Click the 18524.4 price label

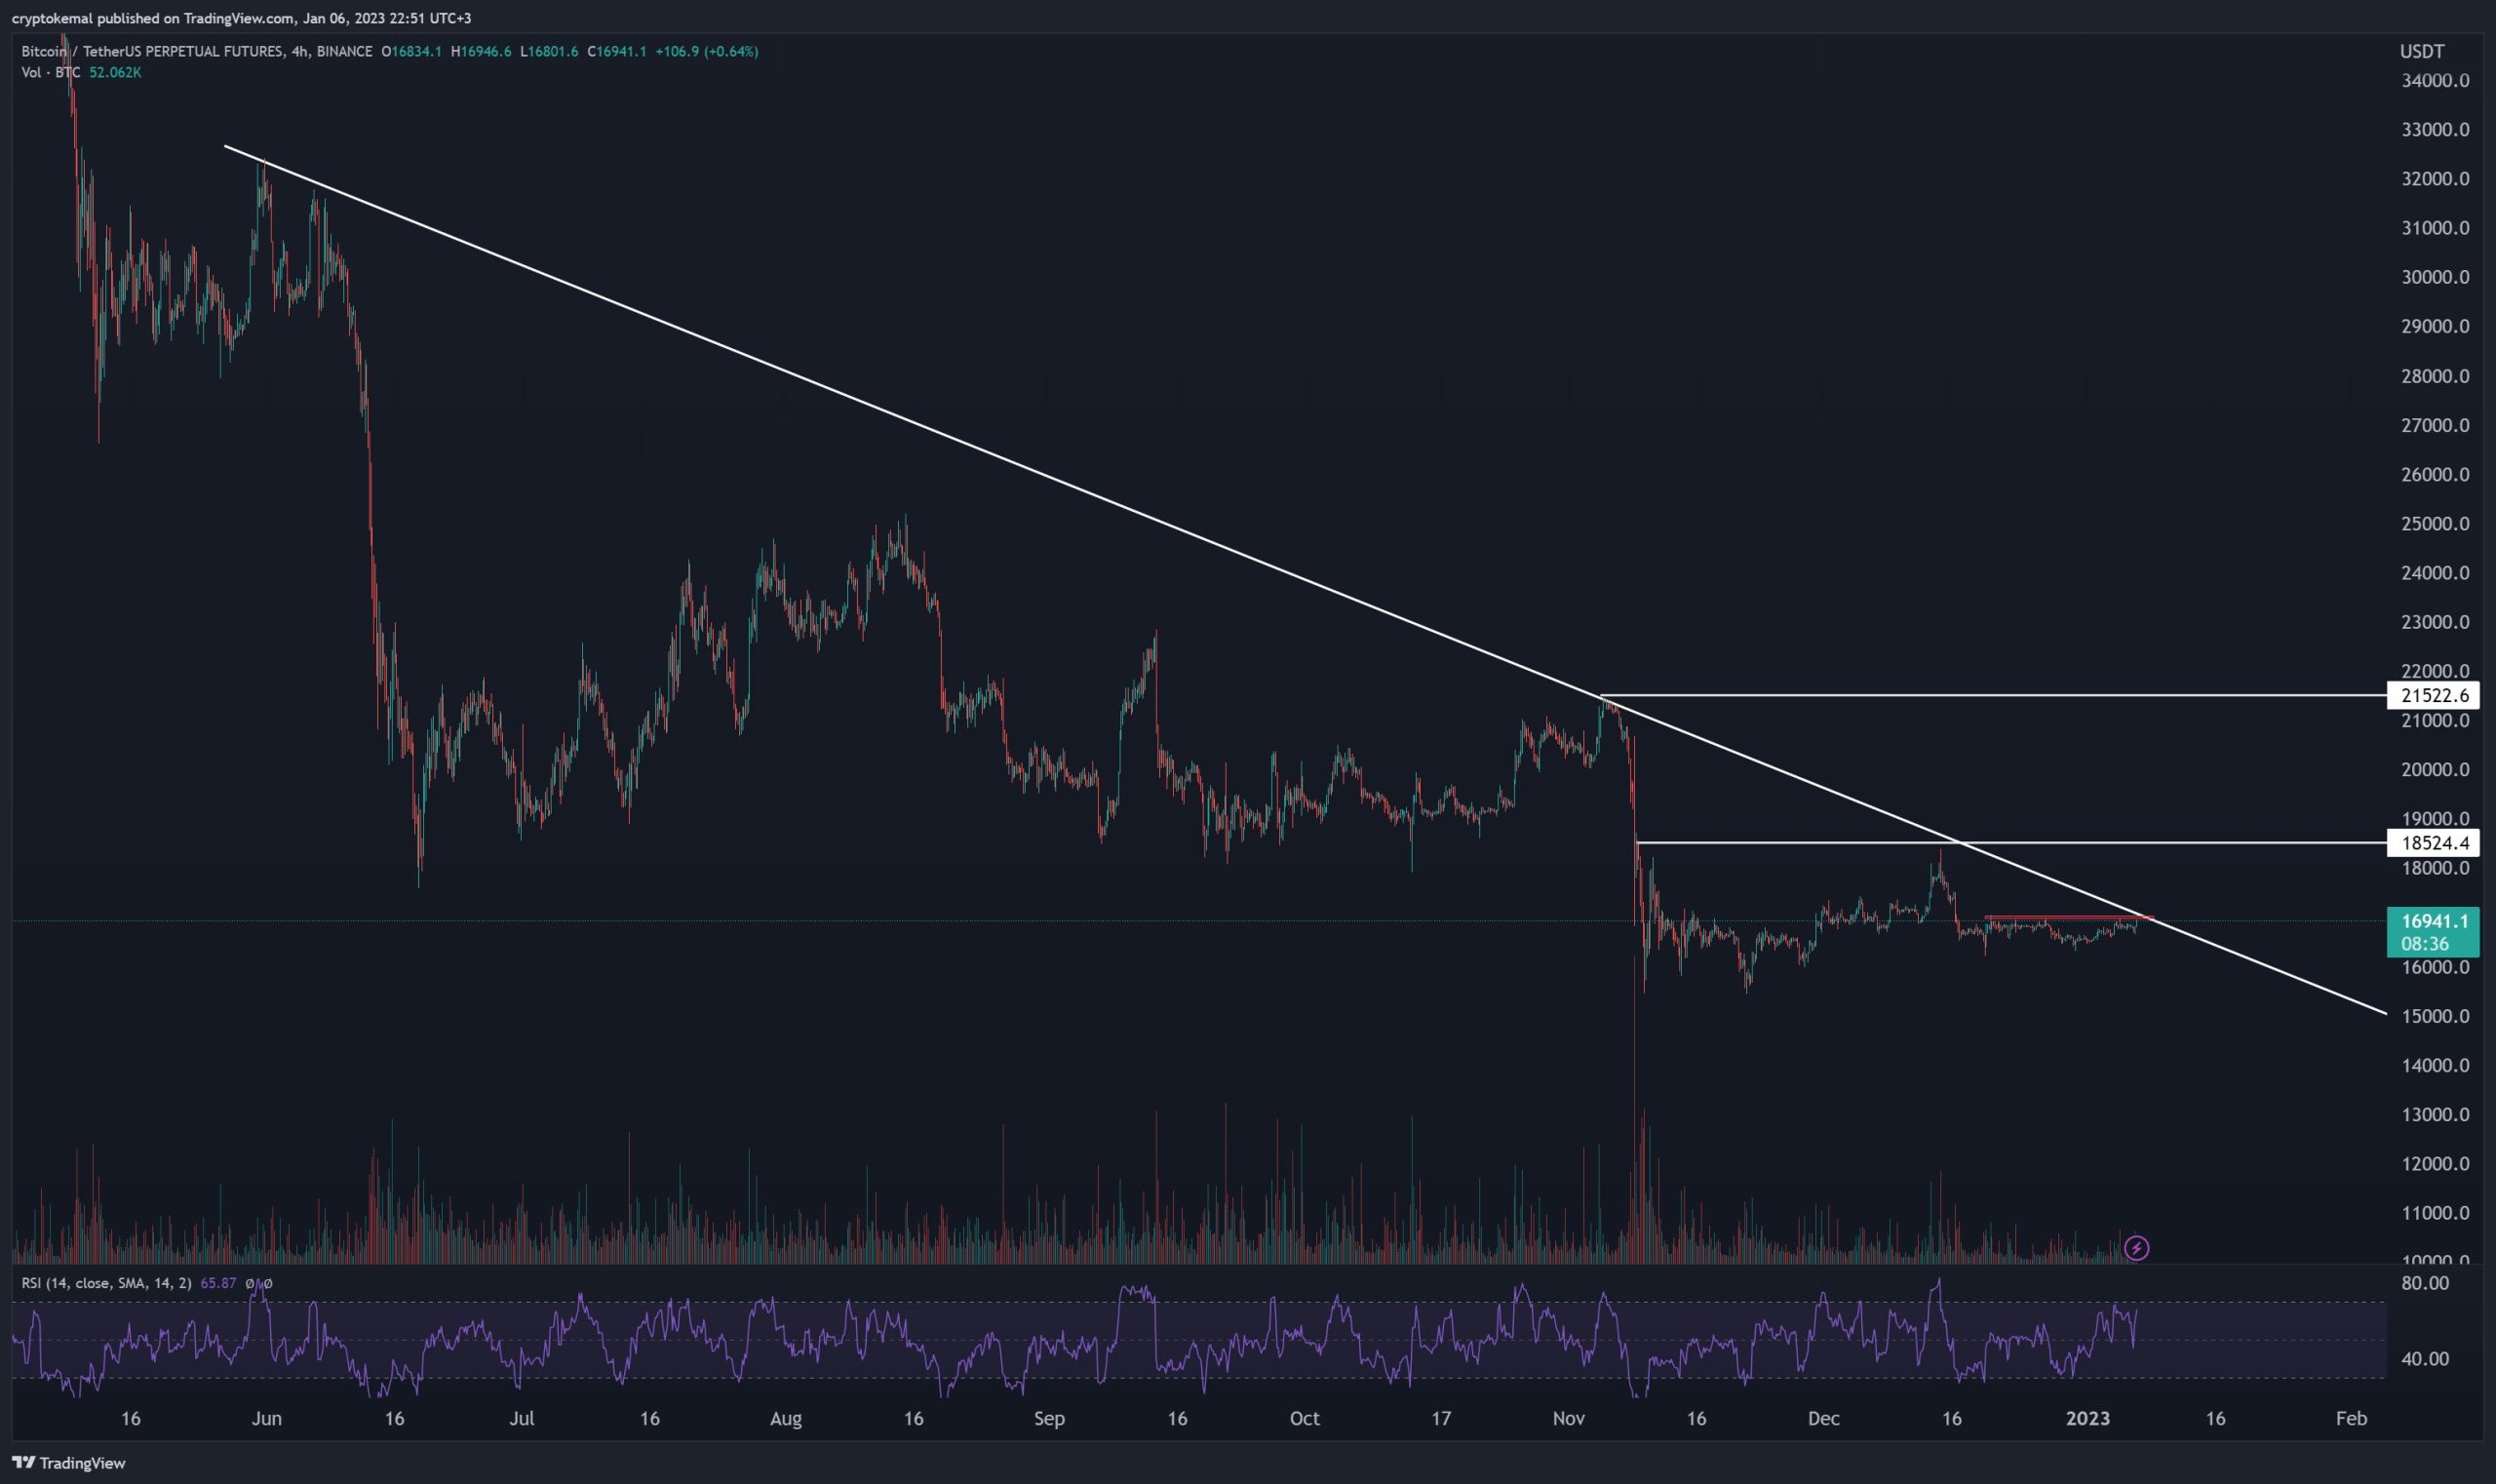pos(2434,843)
